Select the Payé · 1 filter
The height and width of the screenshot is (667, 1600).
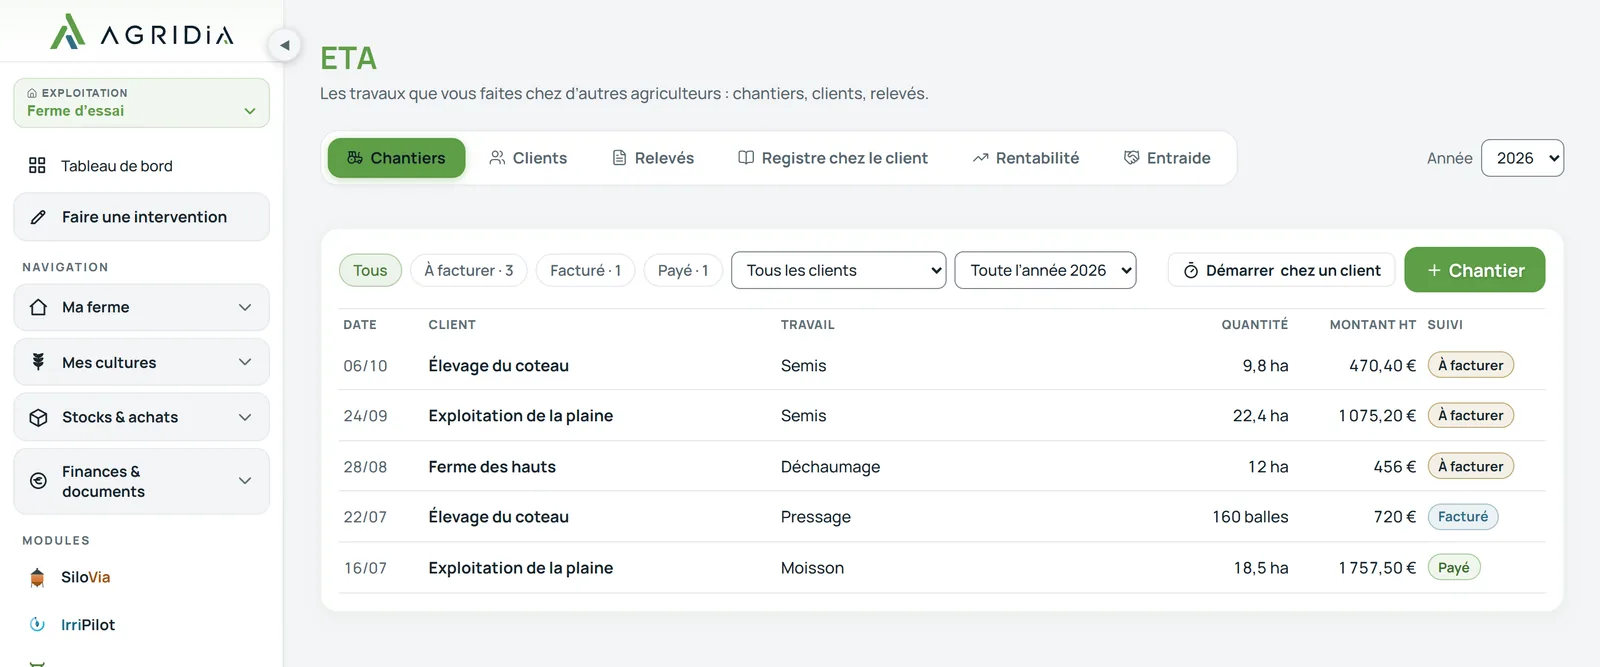click(683, 270)
